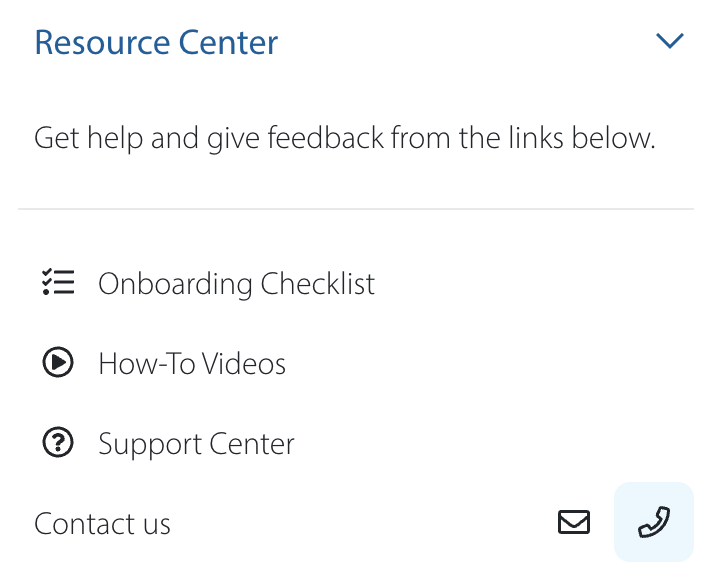Select the How-To Videos menu entry

[192, 364]
